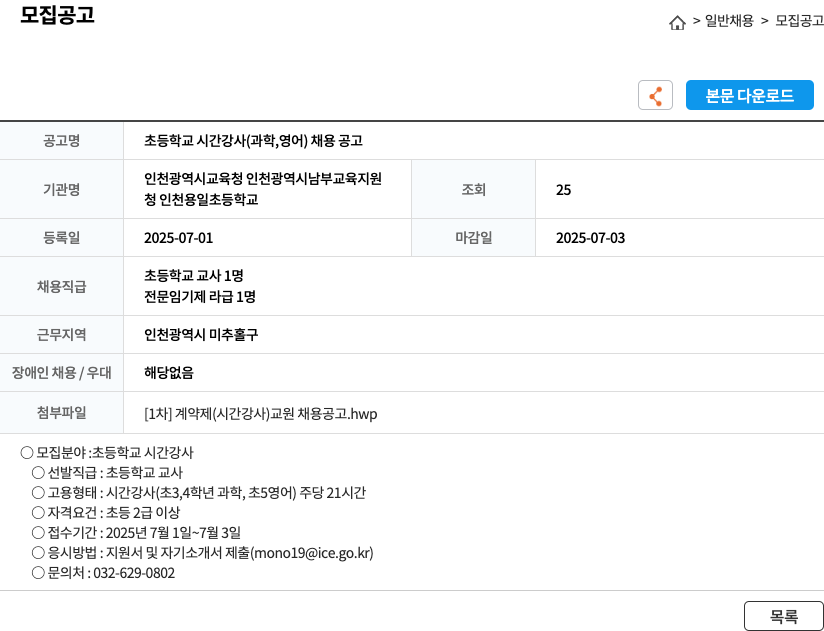Select the title 초등학교 시간강사(과학,영어) 채용 공고

tap(253, 141)
